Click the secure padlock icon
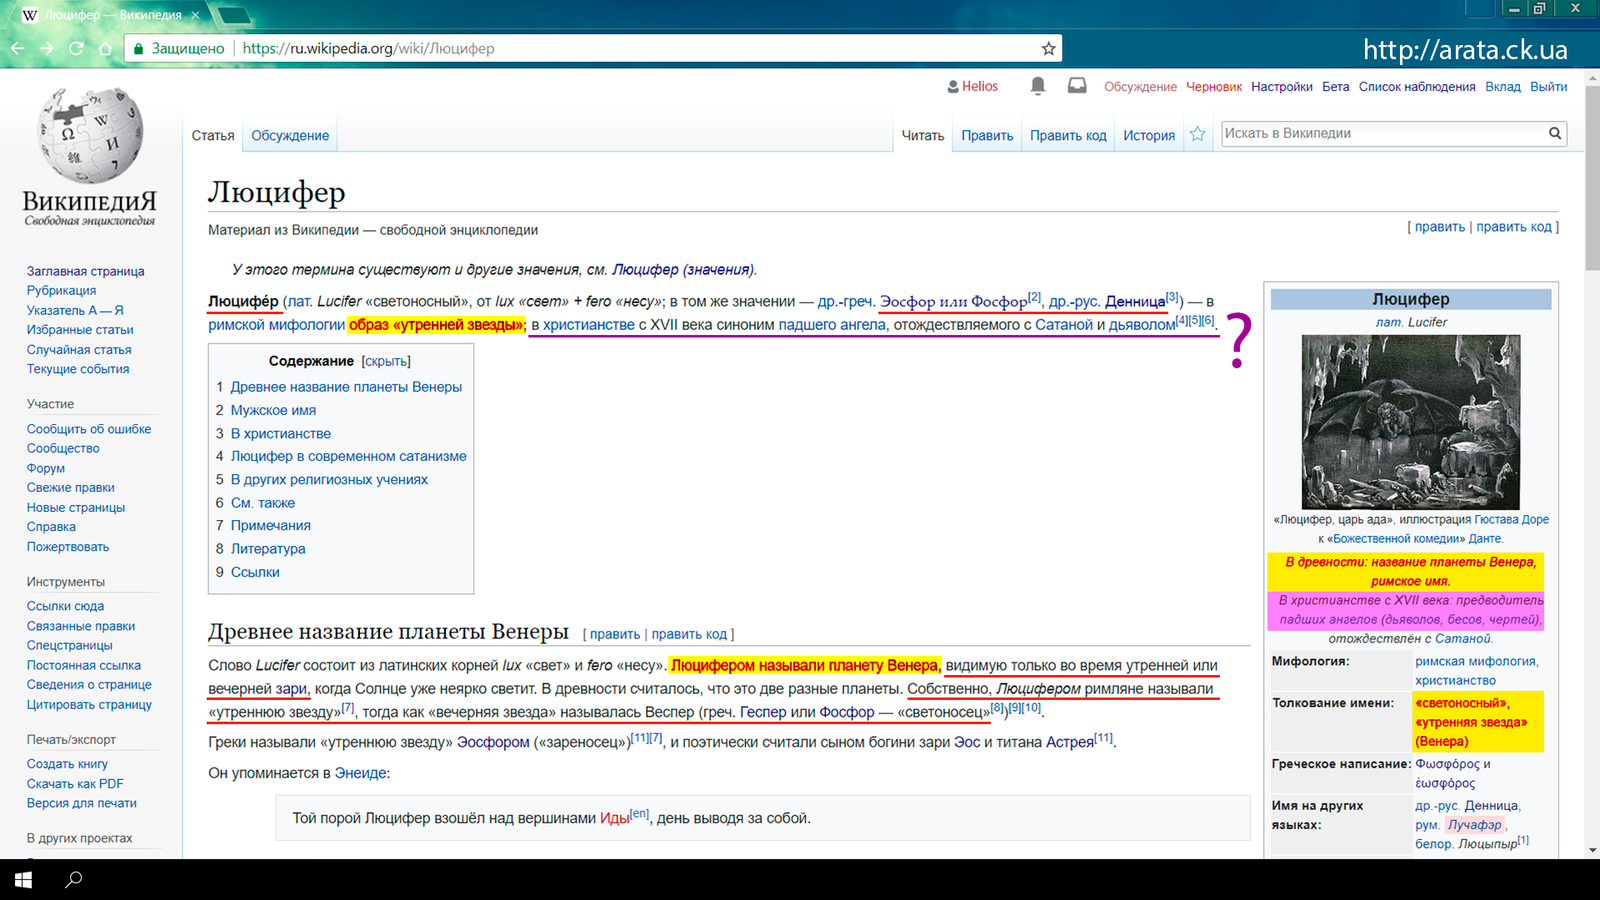Screen dimensions: 1600x900 (138, 48)
